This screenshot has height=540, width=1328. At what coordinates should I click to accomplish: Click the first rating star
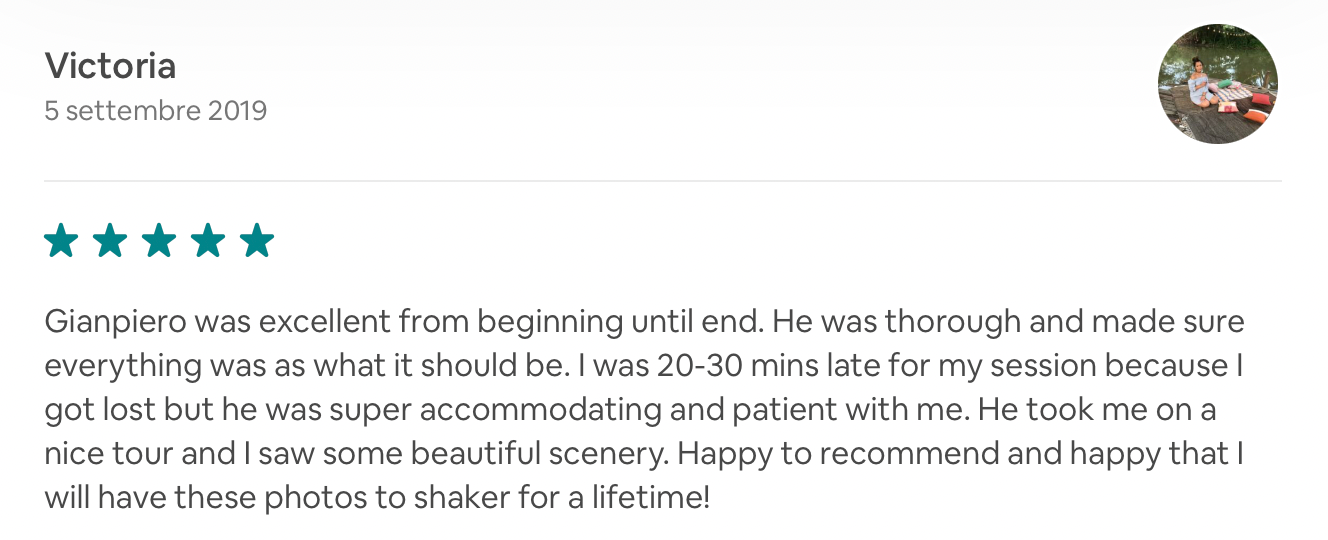click(x=61, y=241)
